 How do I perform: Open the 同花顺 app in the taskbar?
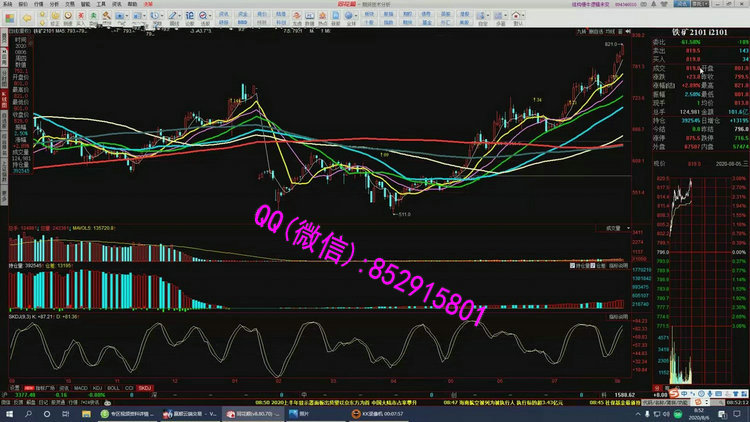point(247,412)
